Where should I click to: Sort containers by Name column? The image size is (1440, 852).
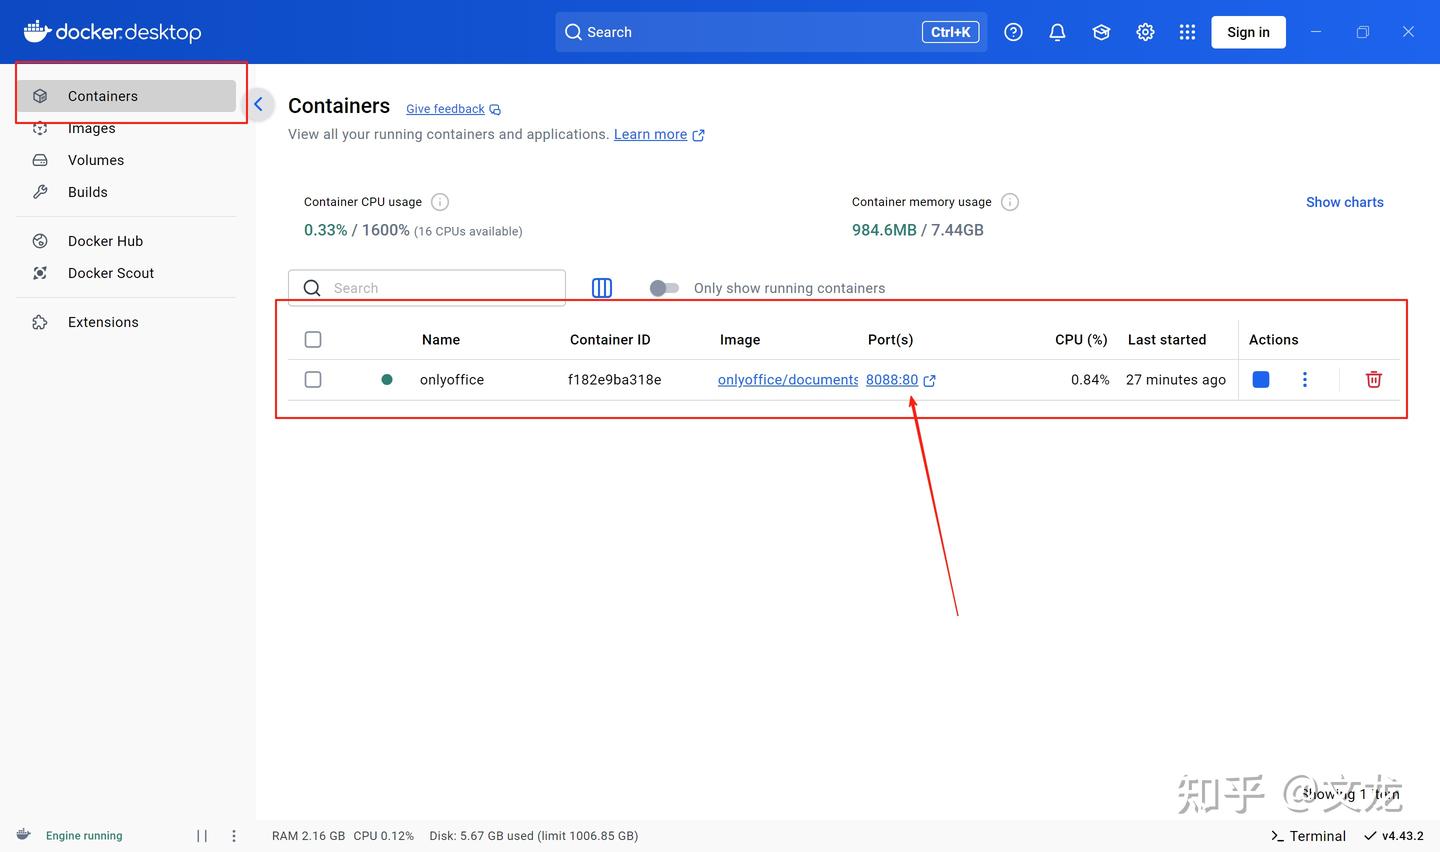tap(441, 340)
